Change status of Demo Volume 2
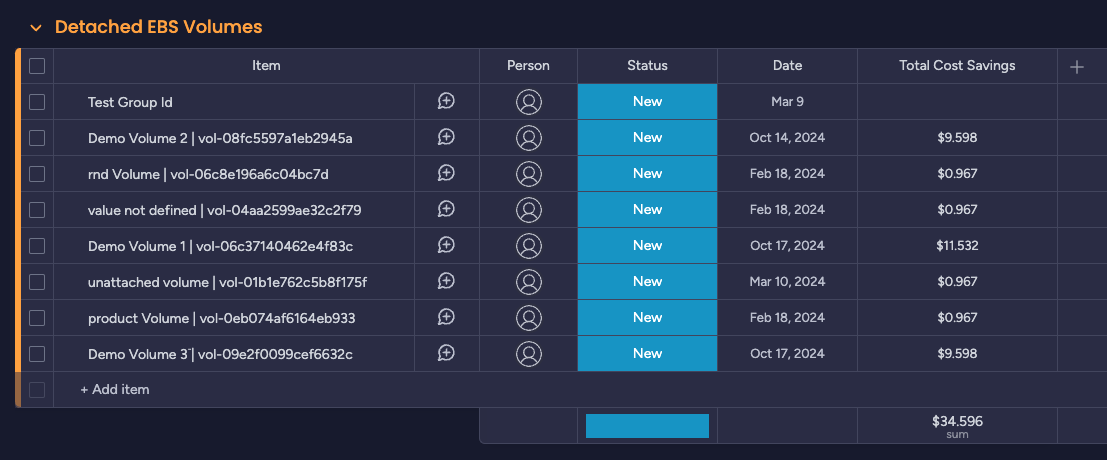The width and height of the screenshot is (1107, 460). coord(647,138)
